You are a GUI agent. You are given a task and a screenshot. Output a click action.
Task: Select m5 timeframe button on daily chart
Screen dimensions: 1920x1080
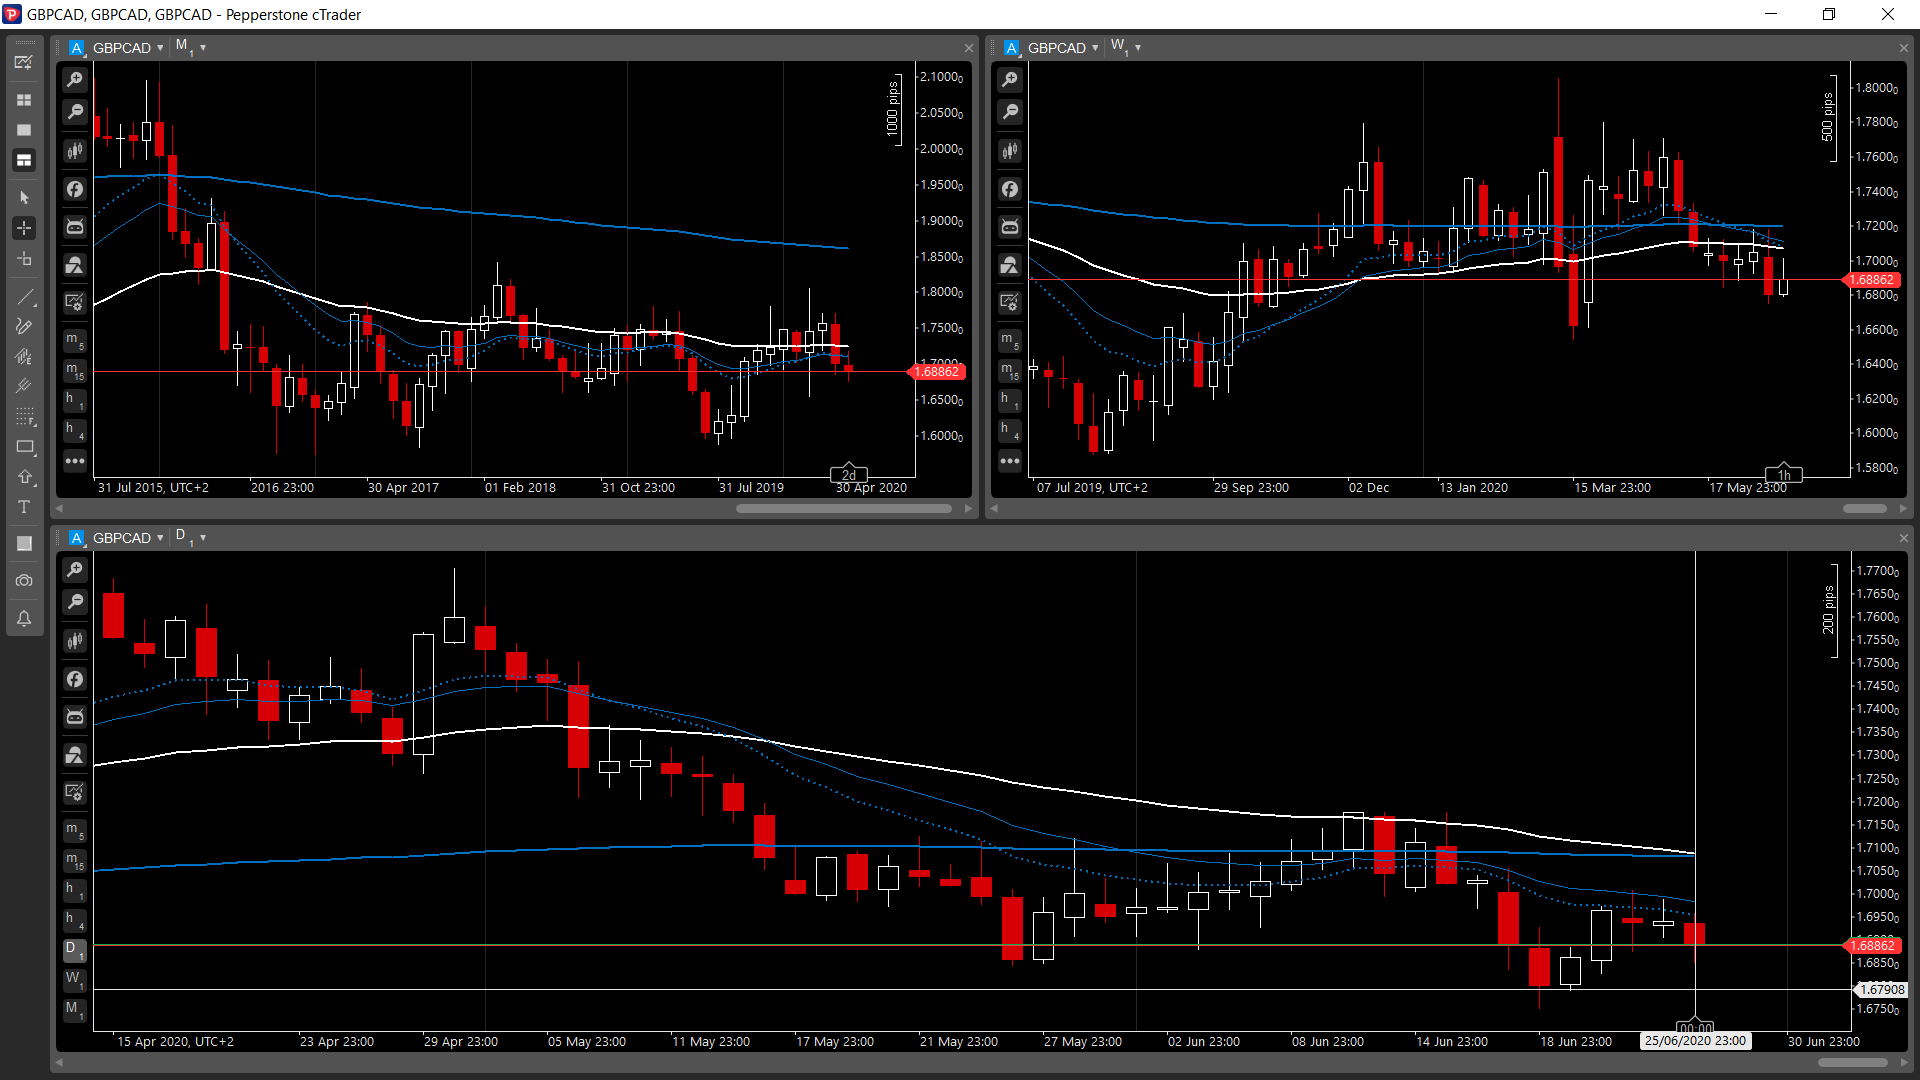(x=75, y=831)
